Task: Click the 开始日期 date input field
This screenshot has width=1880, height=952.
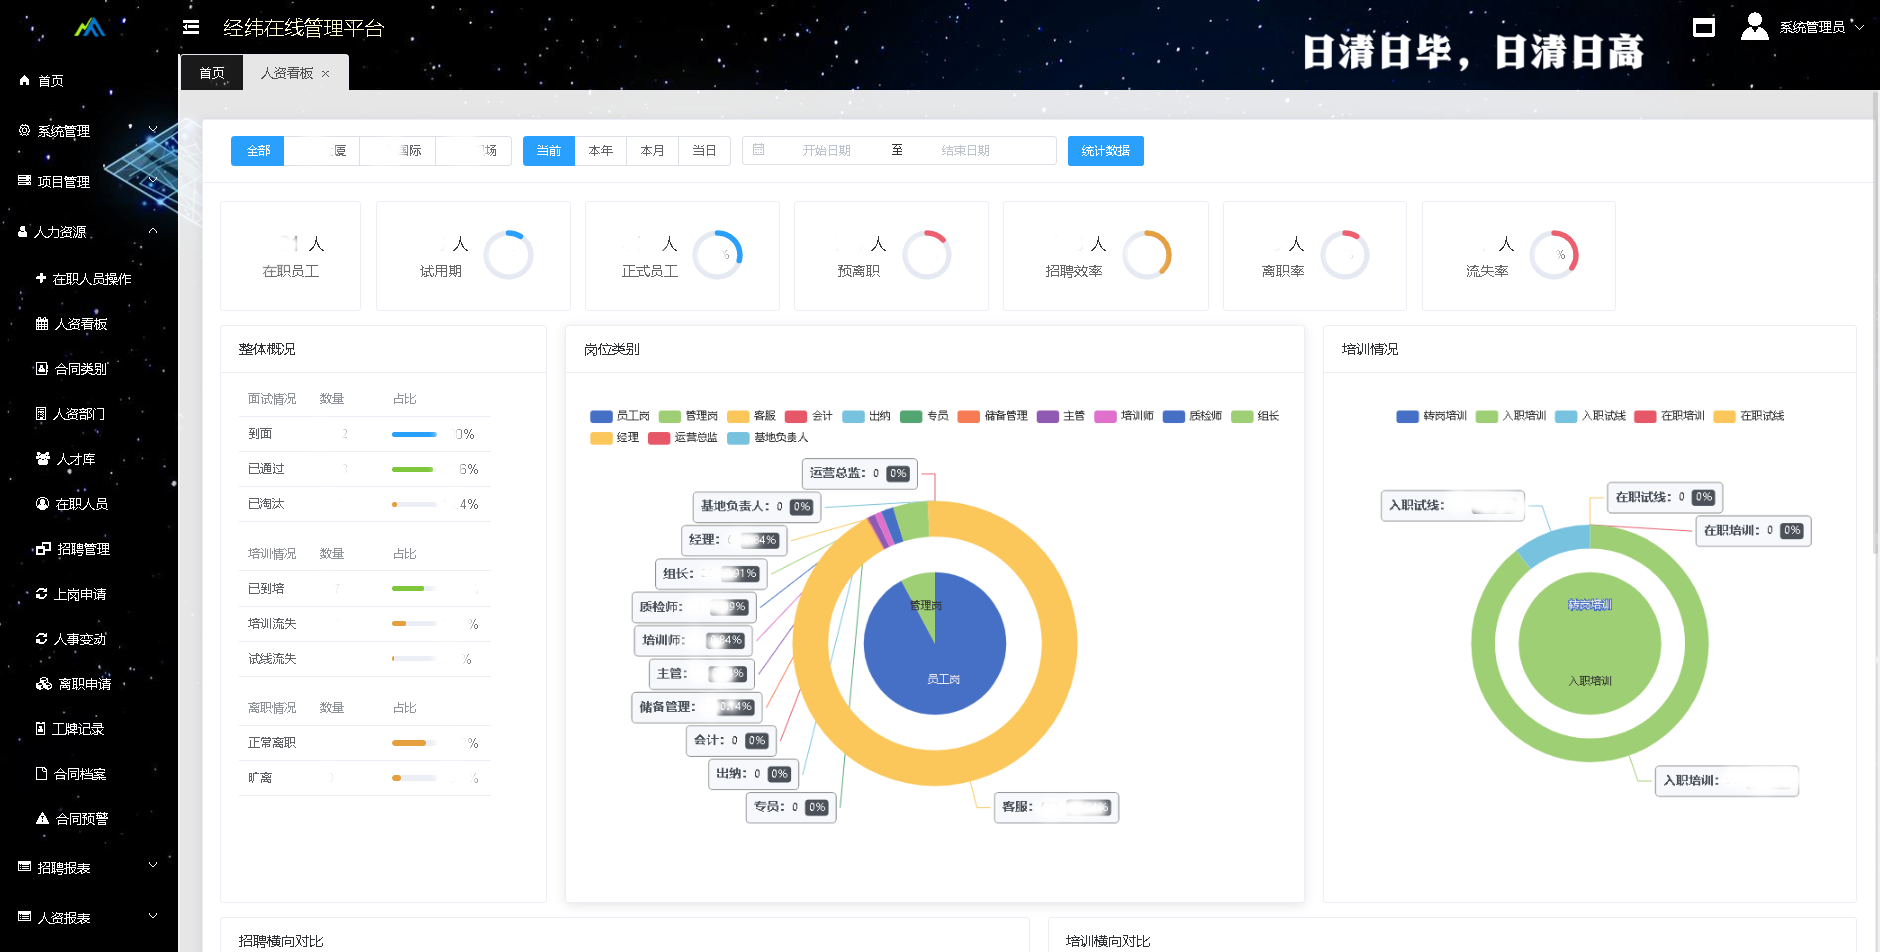Action: tap(826, 151)
